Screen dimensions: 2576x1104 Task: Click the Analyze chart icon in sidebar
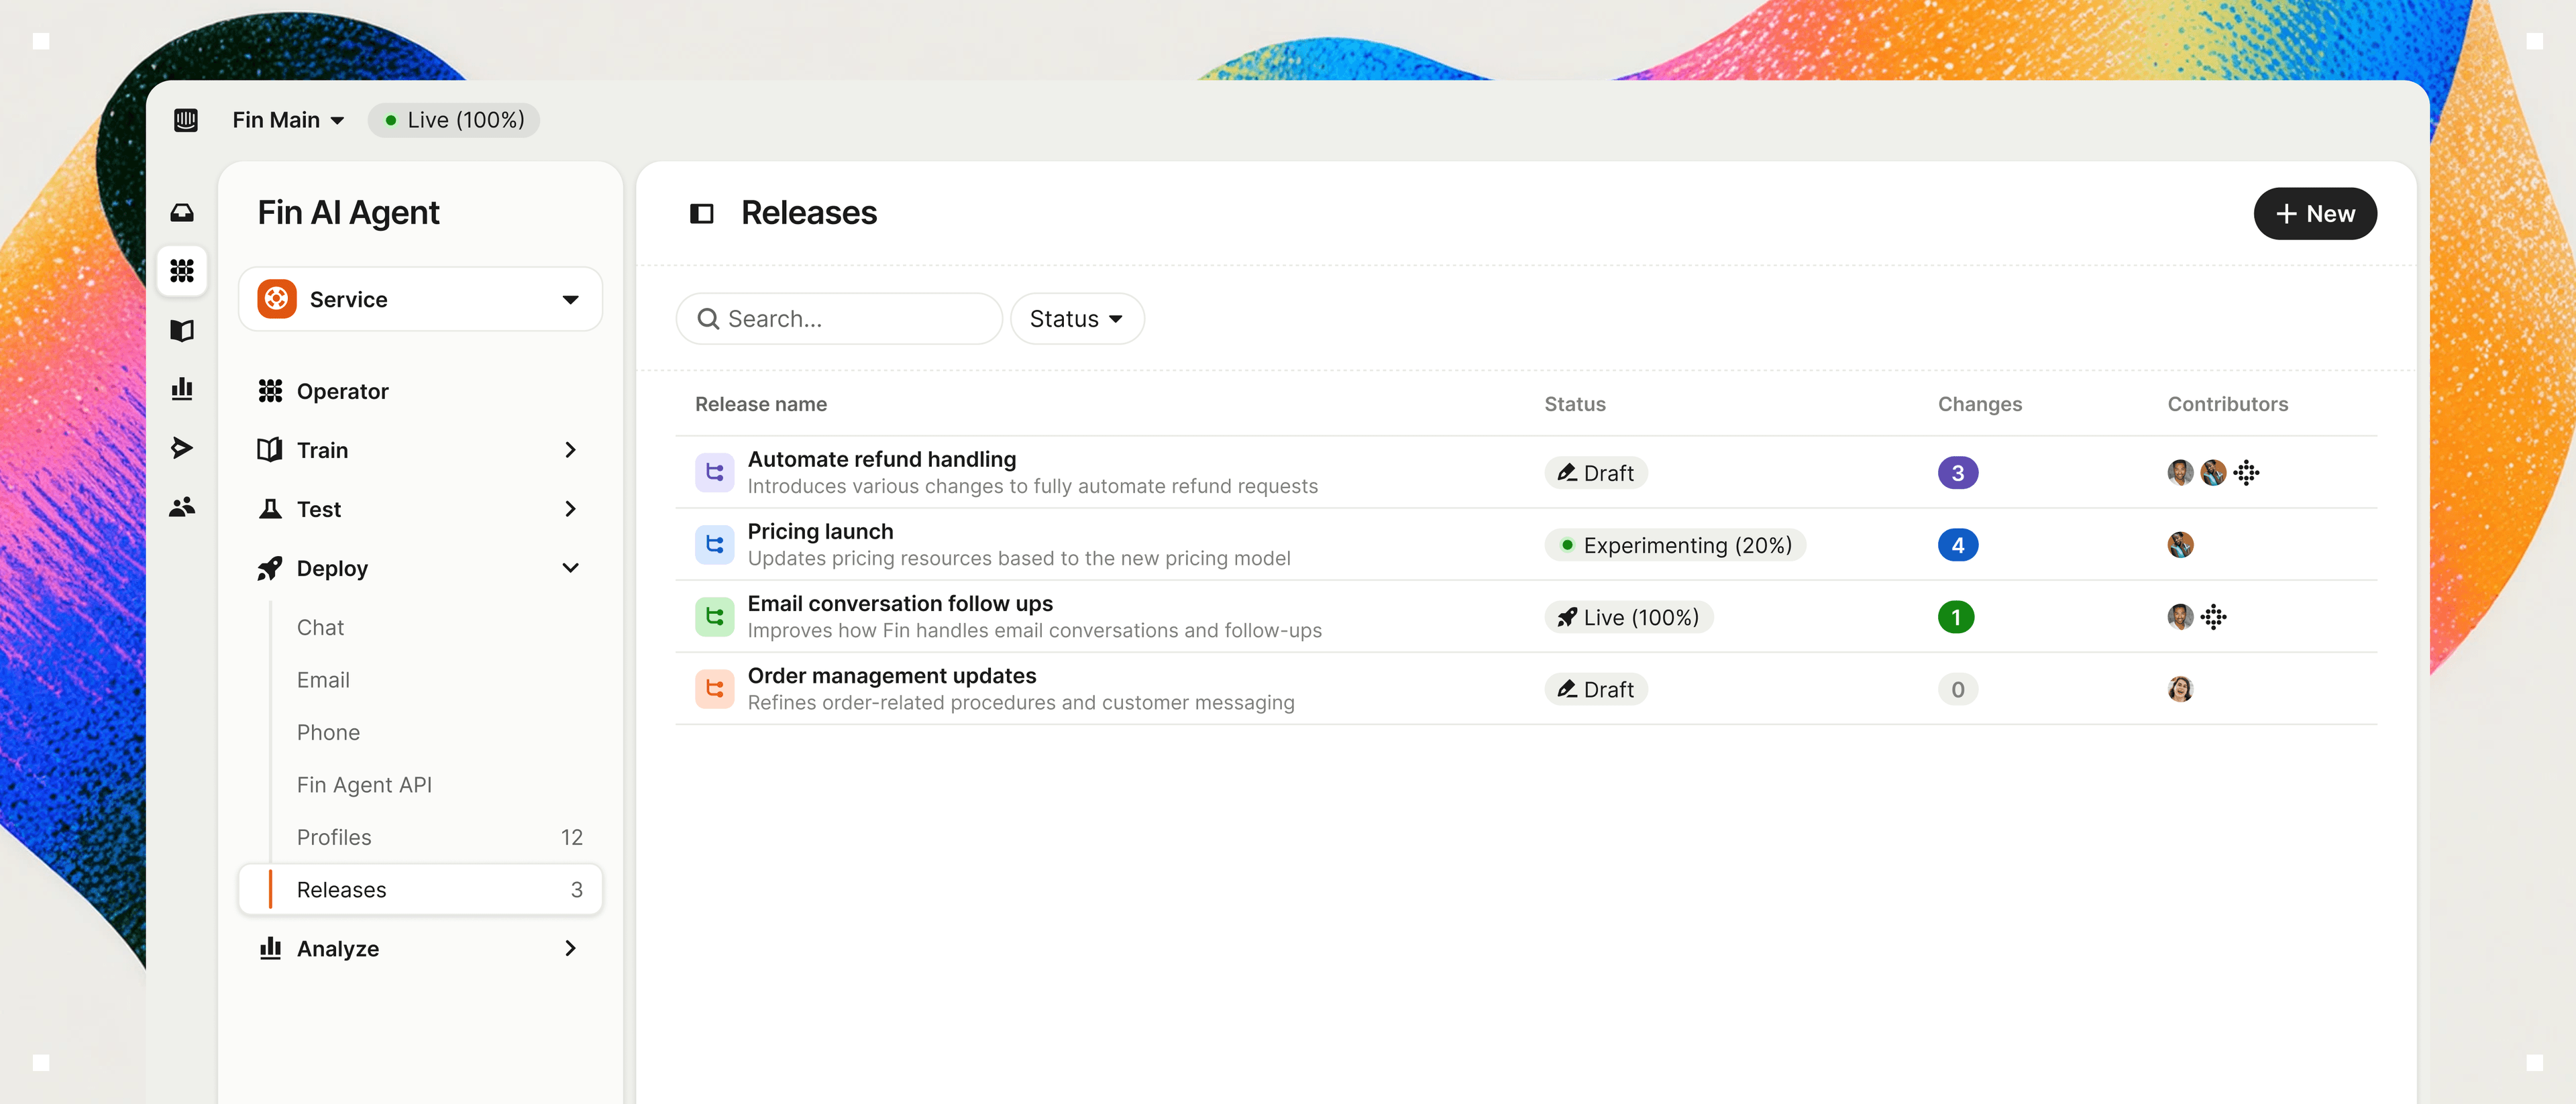point(270,948)
